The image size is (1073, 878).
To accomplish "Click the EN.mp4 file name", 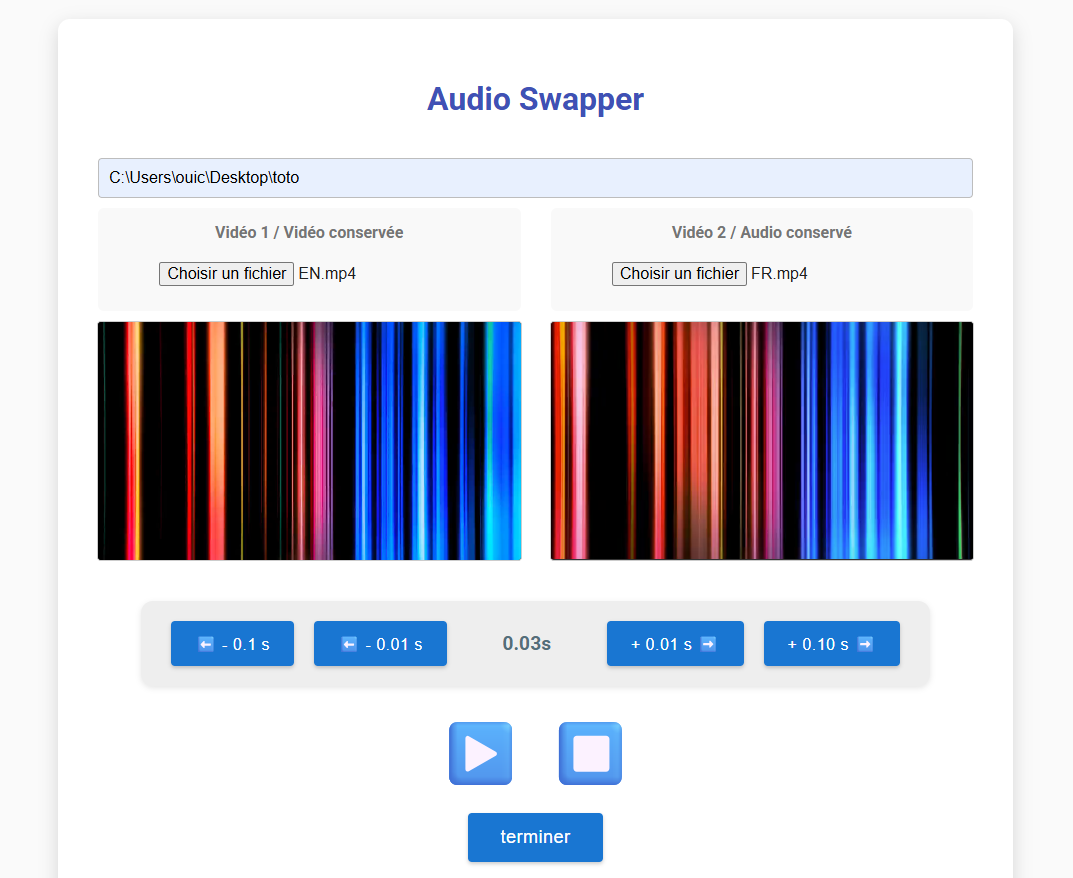I will point(327,274).
